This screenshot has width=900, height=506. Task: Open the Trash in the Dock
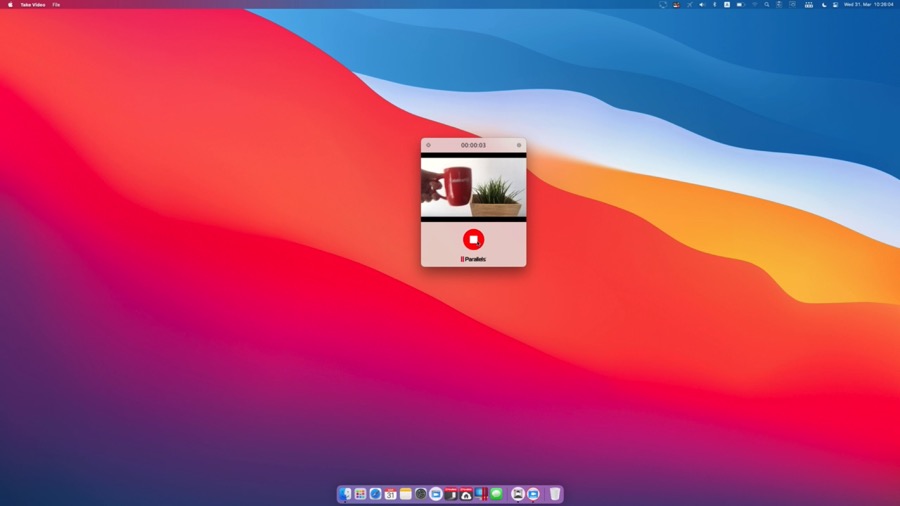tap(555, 494)
